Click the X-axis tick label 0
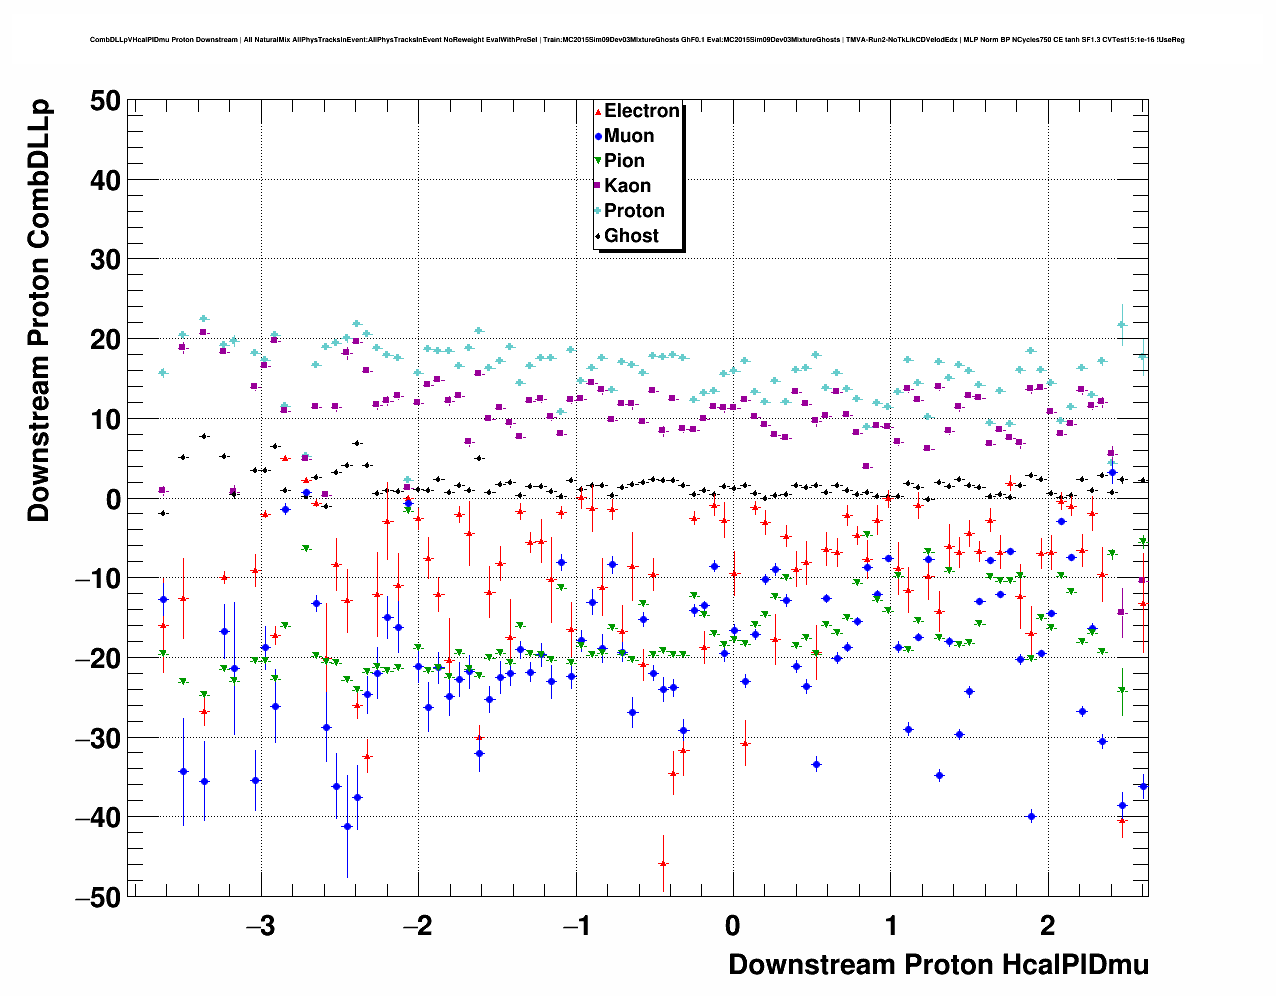 click(x=733, y=926)
